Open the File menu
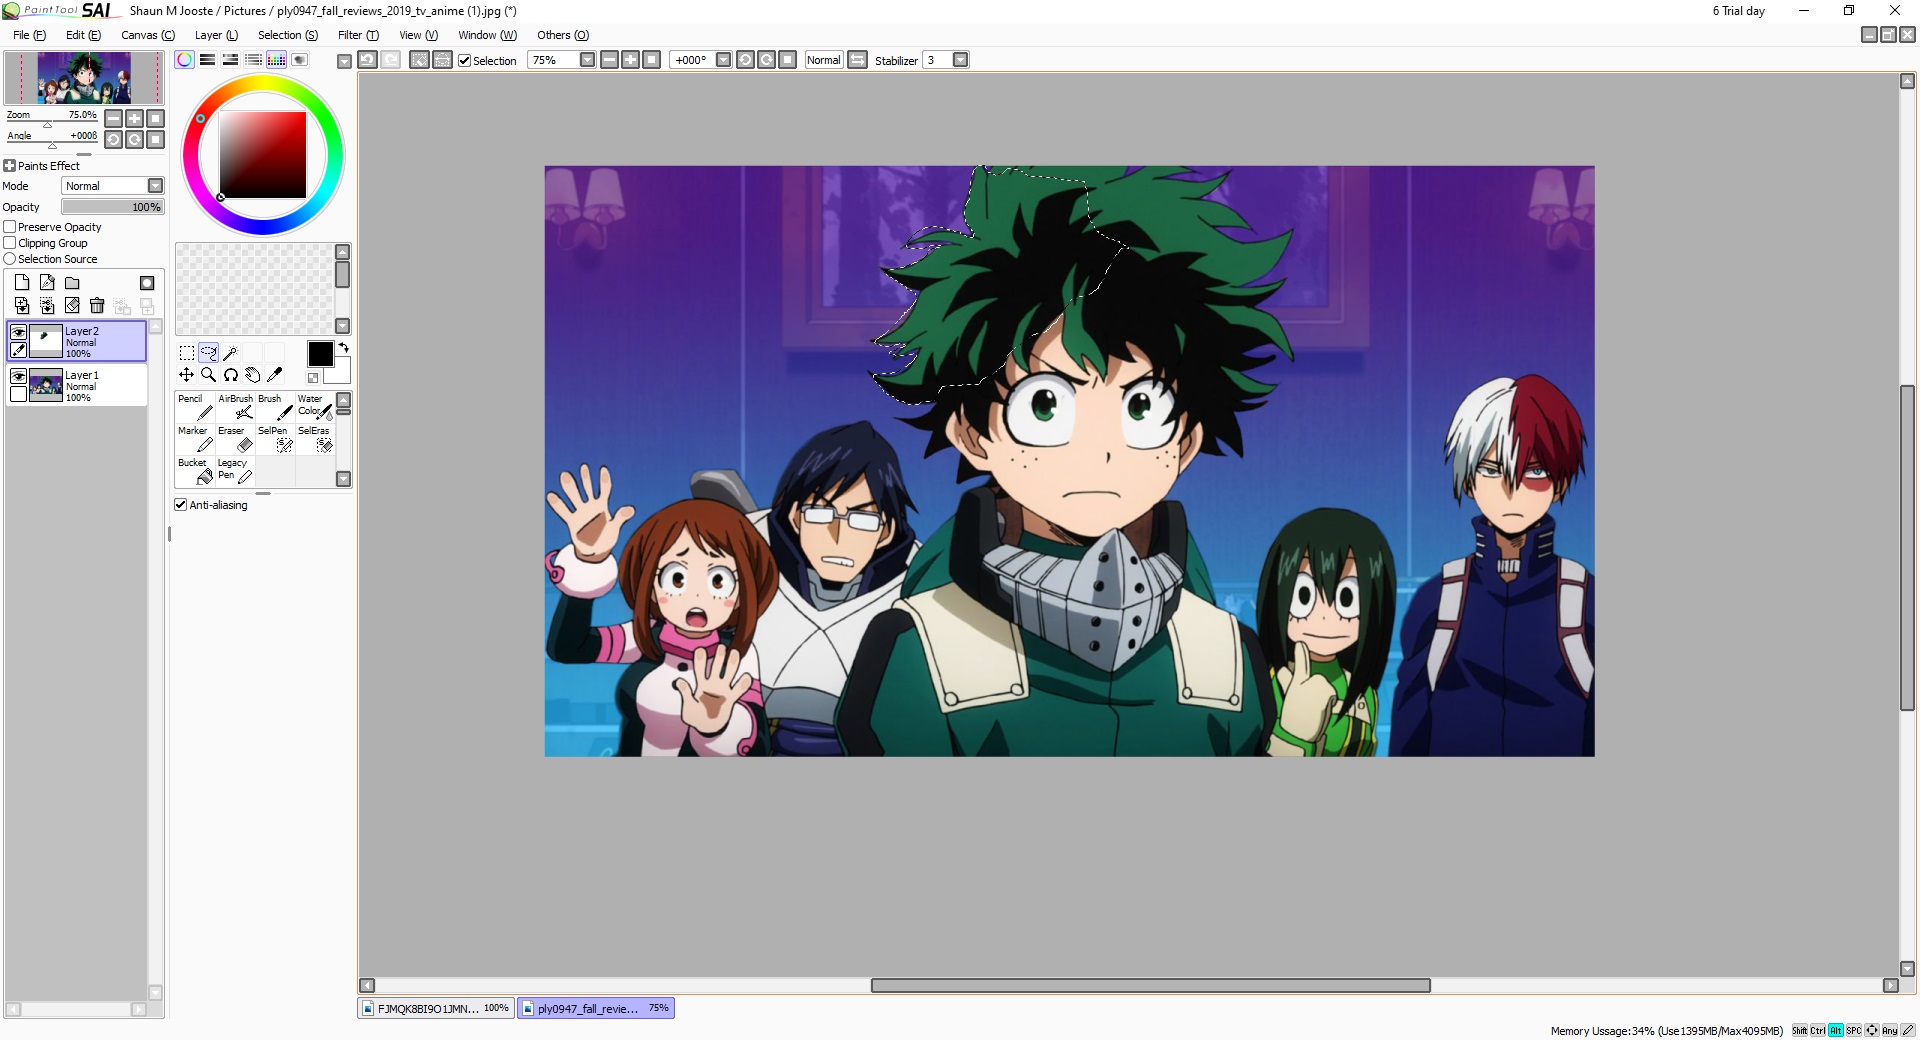Image resolution: width=1920 pixels, height=1040 pixels. pyautogui.click(x=29, y=35)
